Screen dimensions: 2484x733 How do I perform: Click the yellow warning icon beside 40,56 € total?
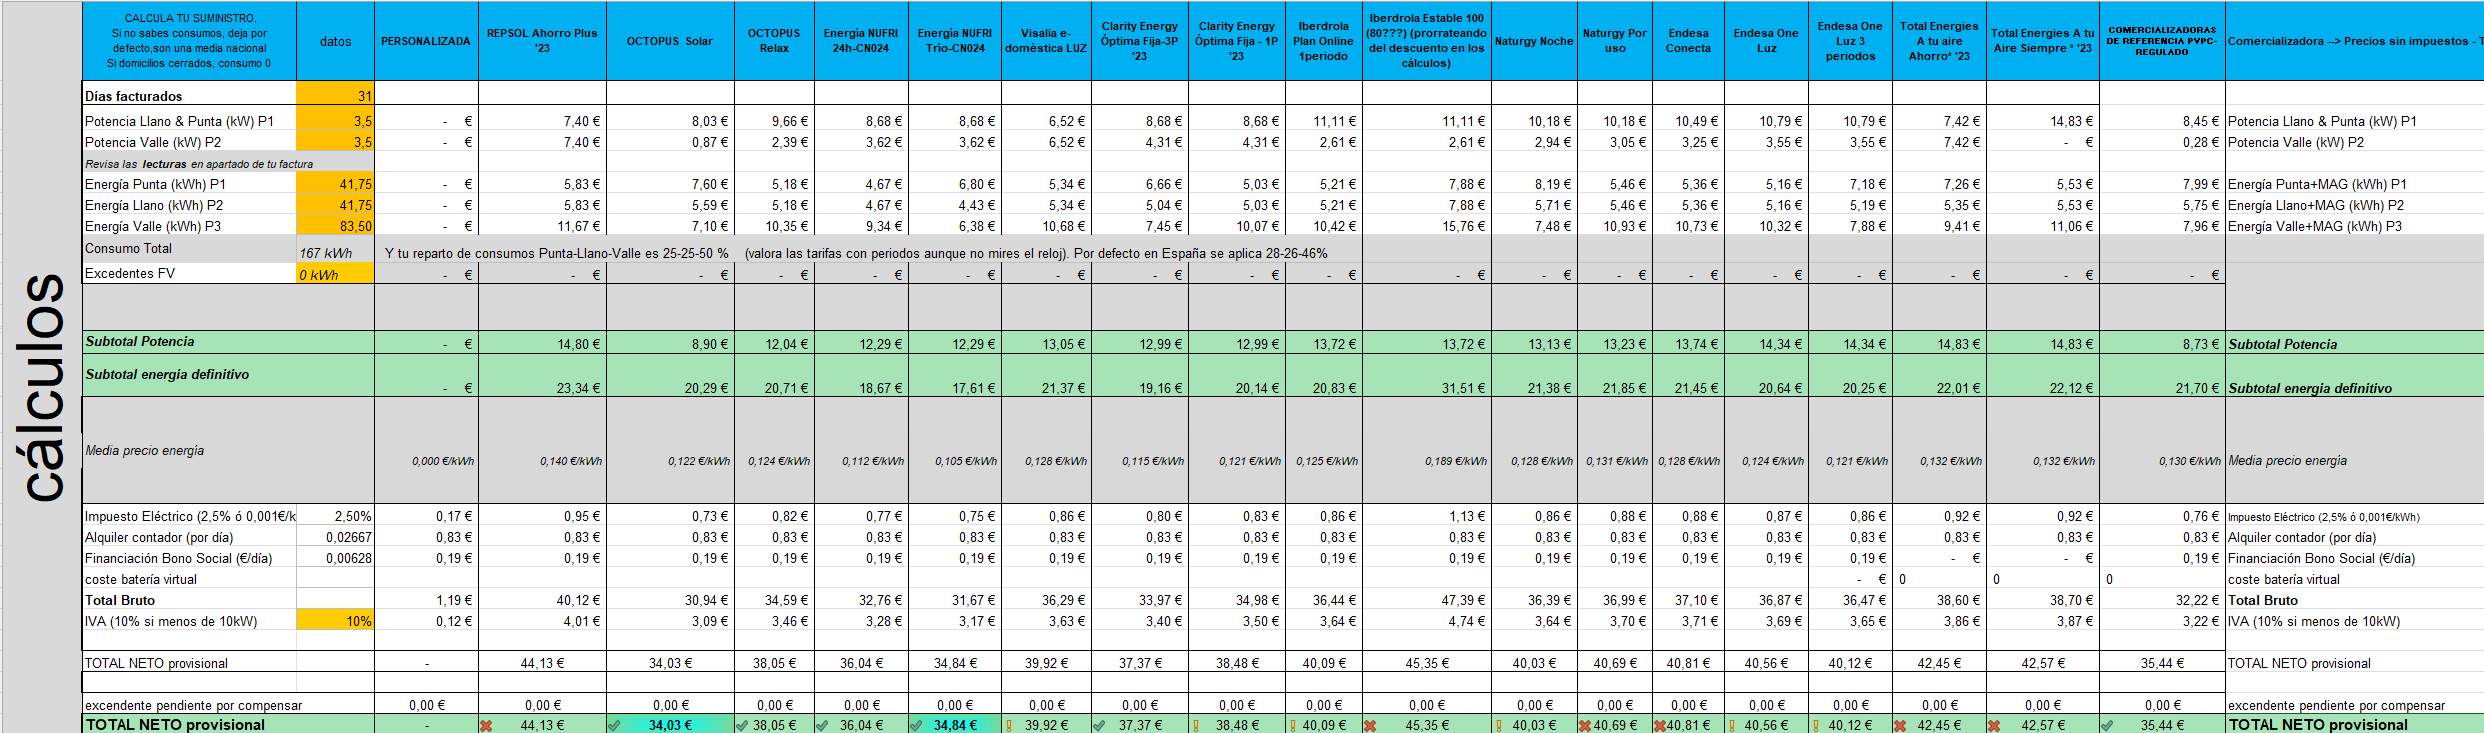[x=1731, y=725]
